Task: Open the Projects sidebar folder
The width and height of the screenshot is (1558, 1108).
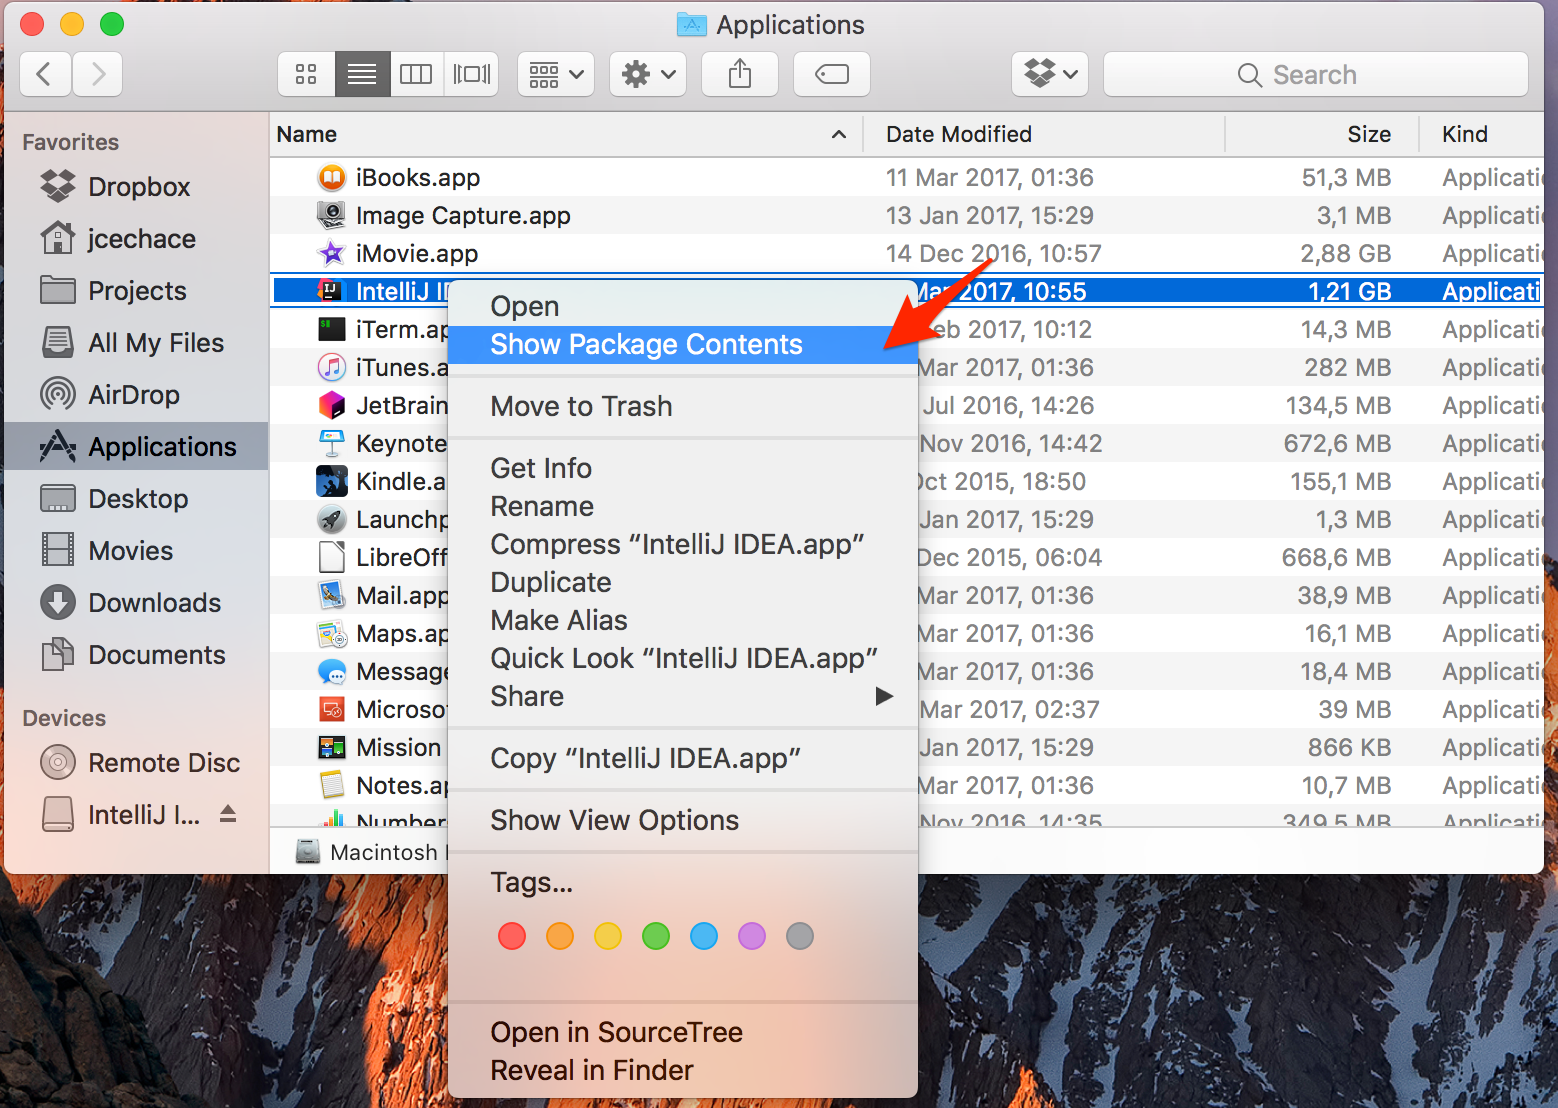Action: (x=136, y=291)
